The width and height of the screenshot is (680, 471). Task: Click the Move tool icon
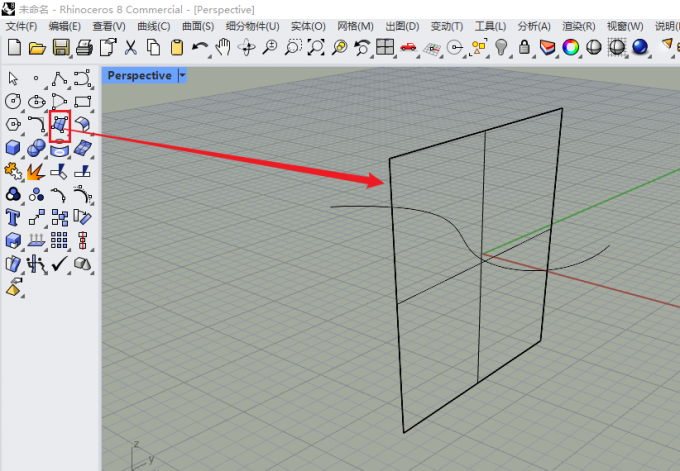point(36,217)
